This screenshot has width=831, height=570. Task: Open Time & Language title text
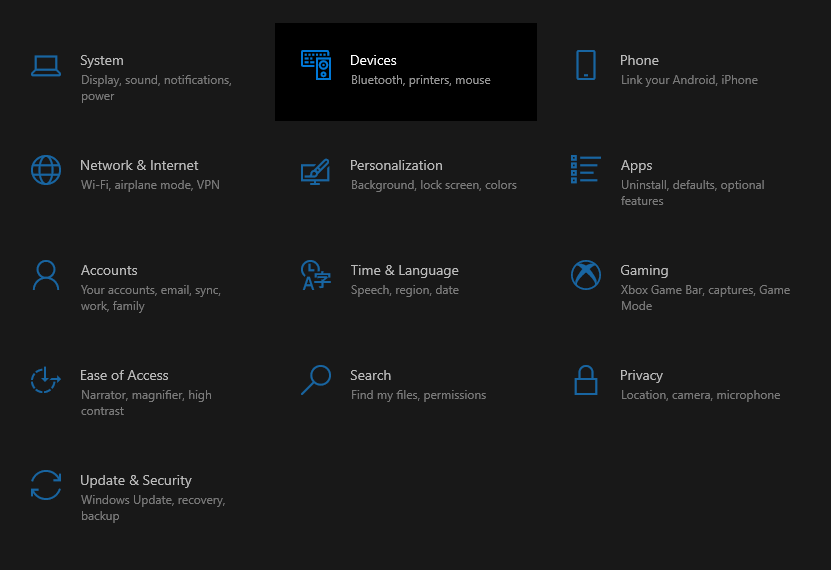[404, 271]
